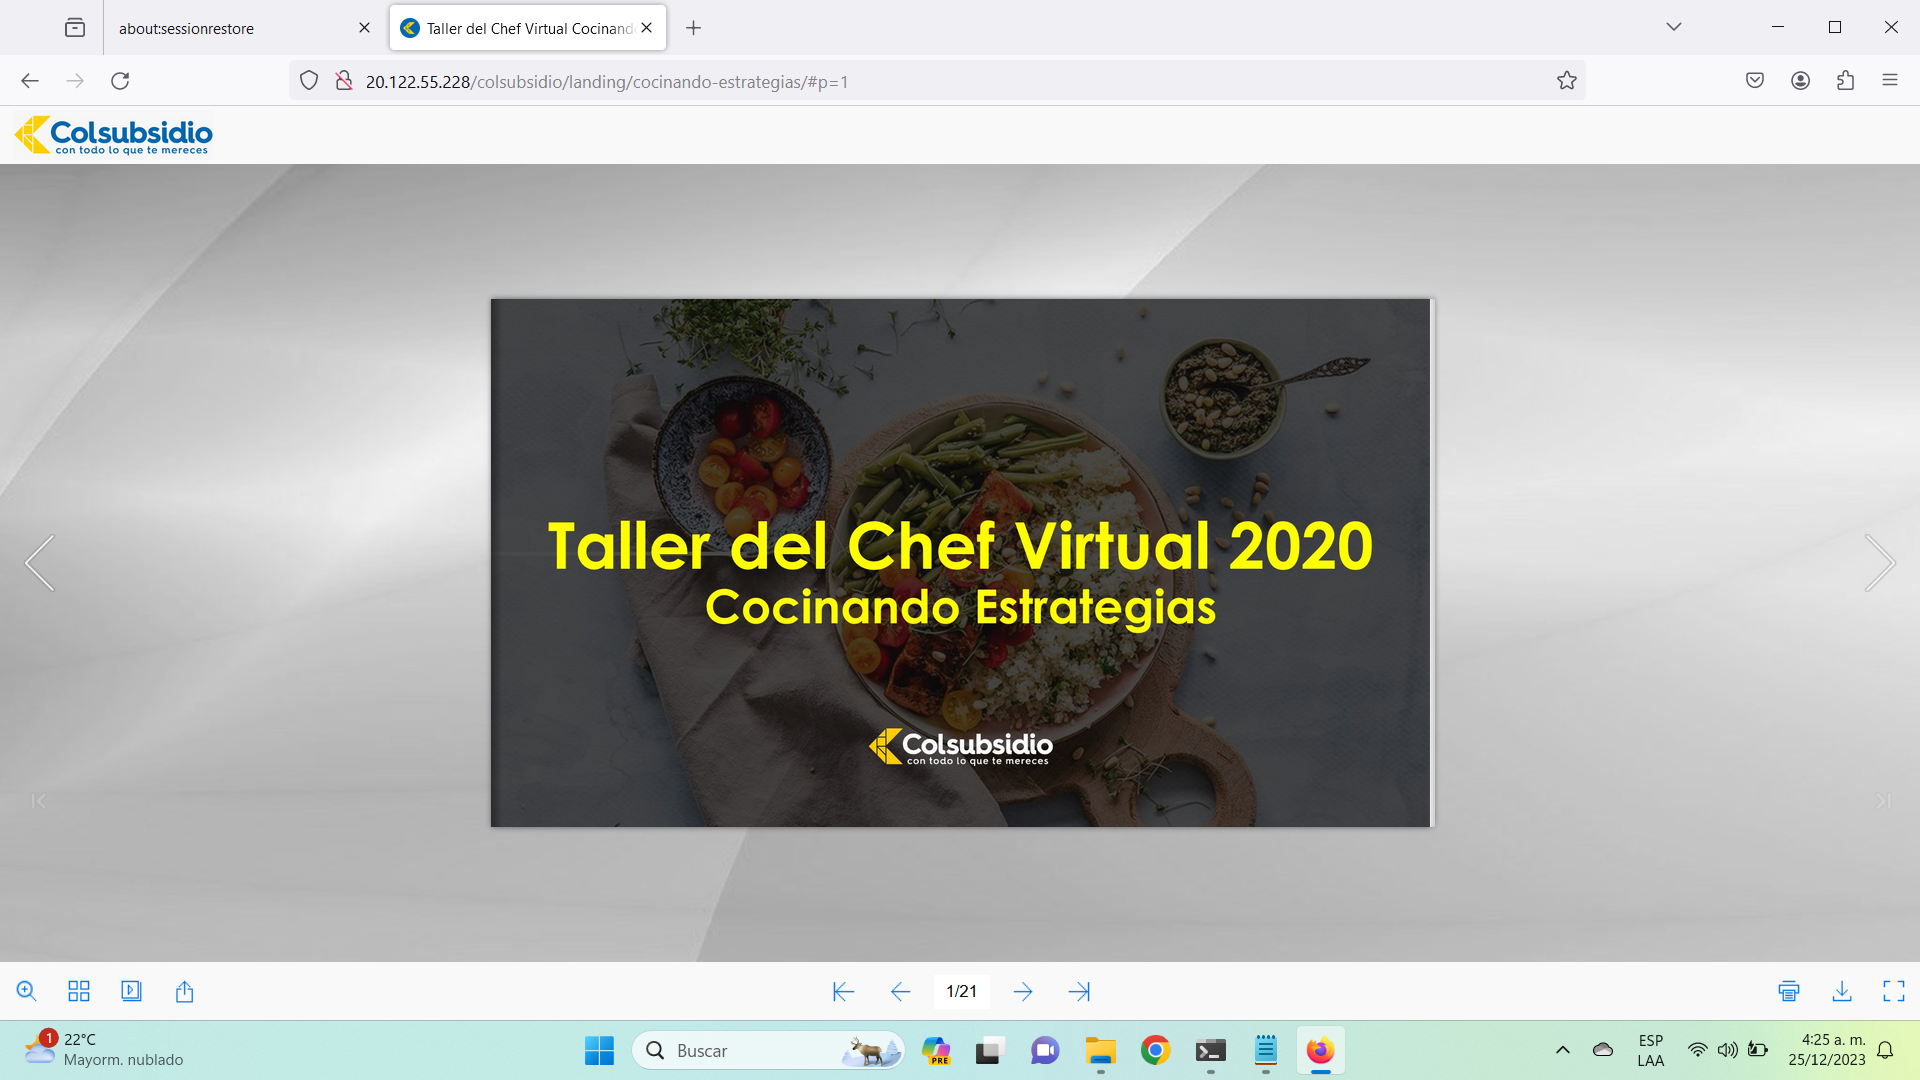Jump to last page button
This screenshot has width=1920, height=1080.
pyautogui.click(x=1079, y=991)
